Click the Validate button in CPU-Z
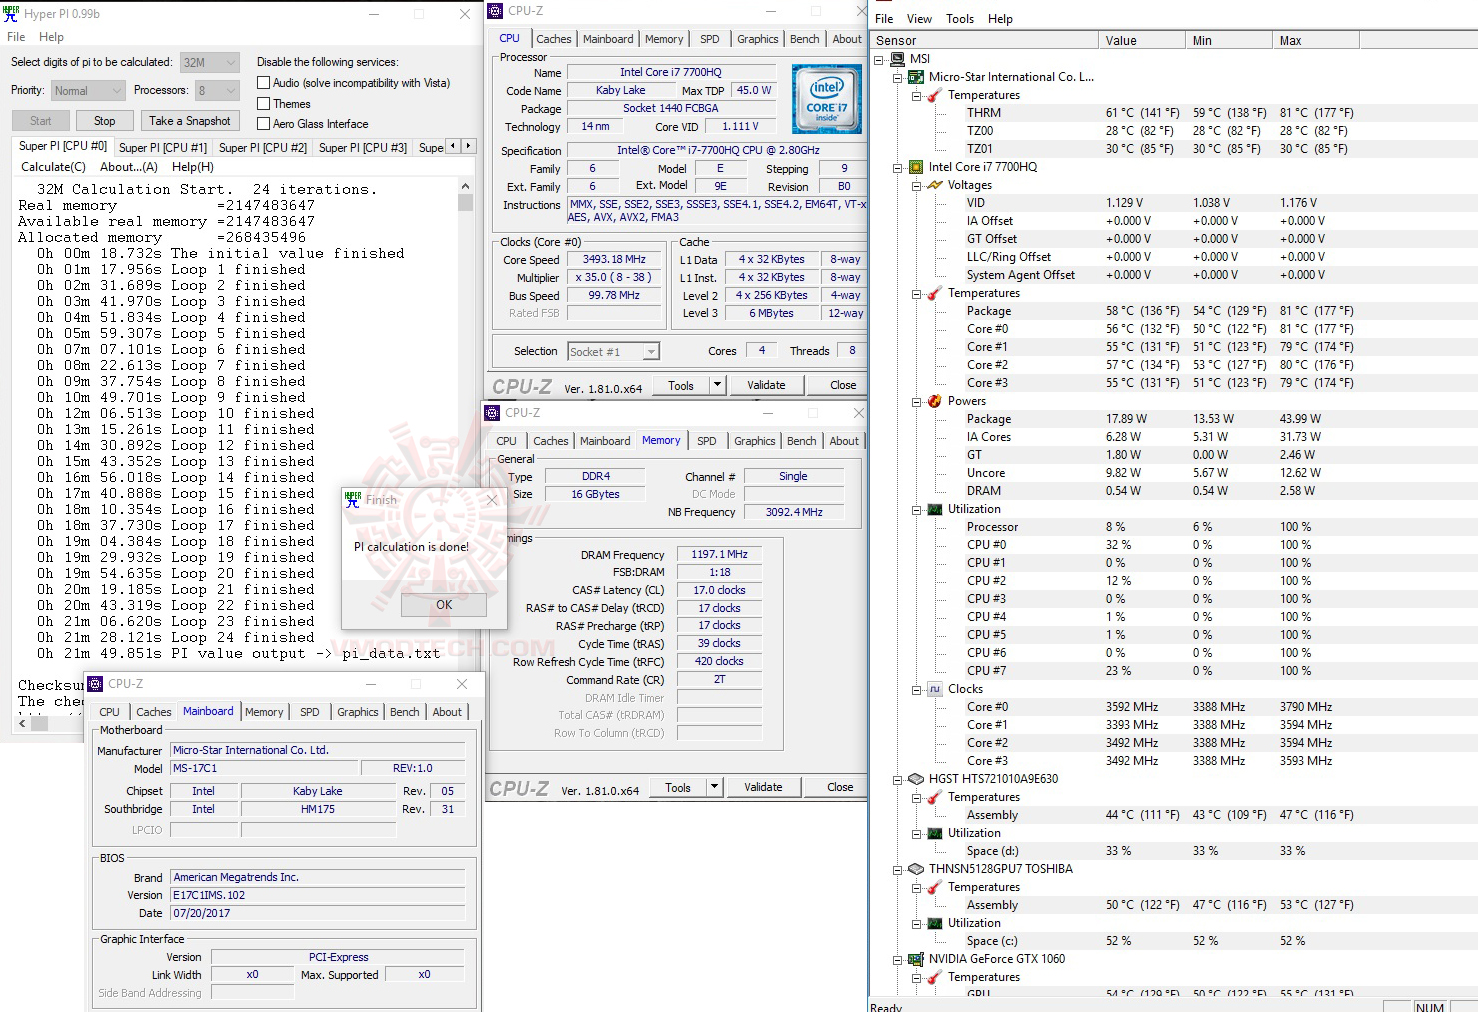Screen dimensions: 1478x1012 pyautogui.click(x=766, y=384)
